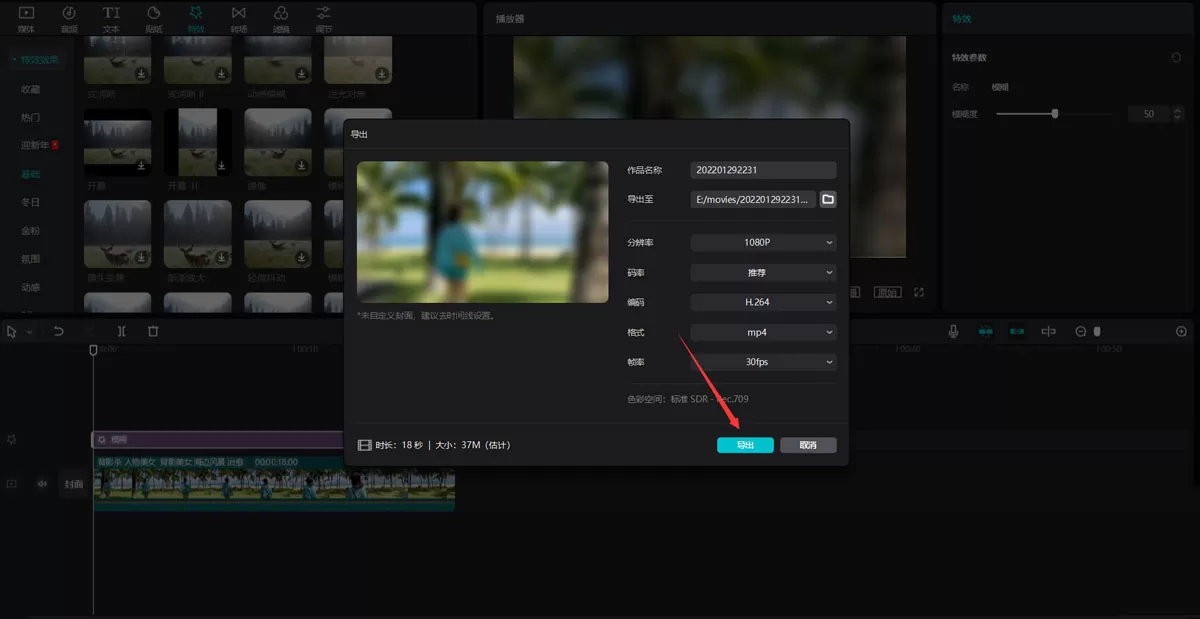Click the 轻微抖动 effect thumbnail

(x=278, y=234)
